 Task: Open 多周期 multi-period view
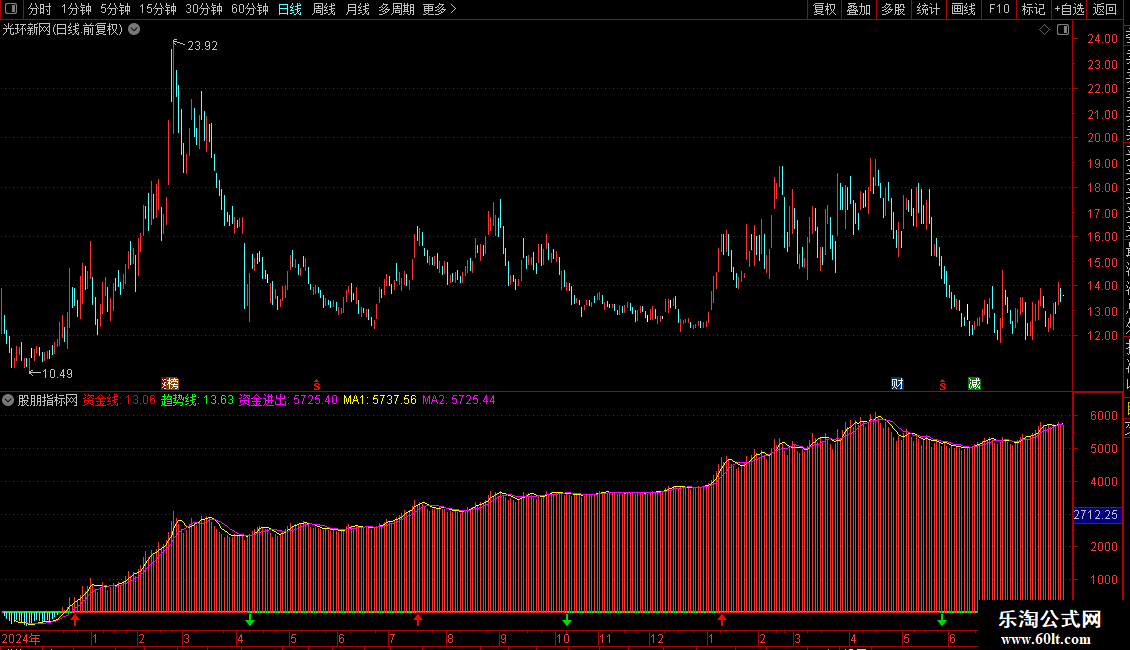(396, 9)
